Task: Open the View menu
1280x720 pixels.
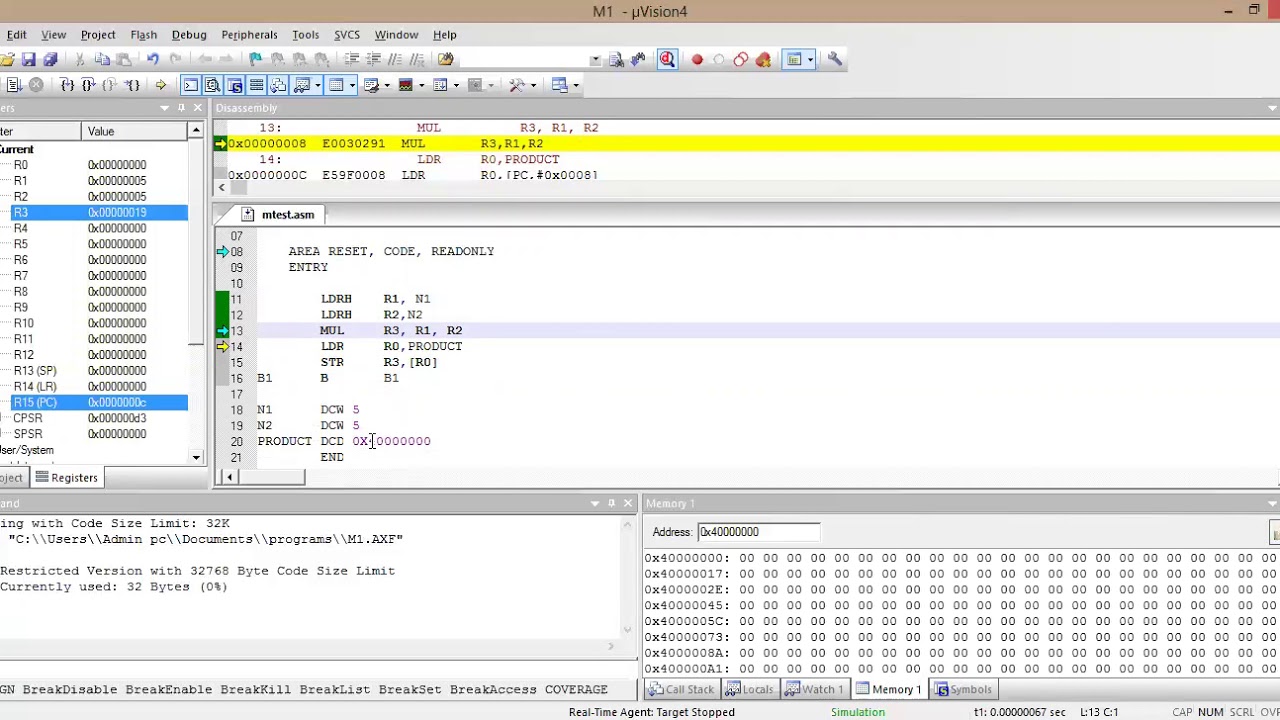Action: click(x=53, y=35)
